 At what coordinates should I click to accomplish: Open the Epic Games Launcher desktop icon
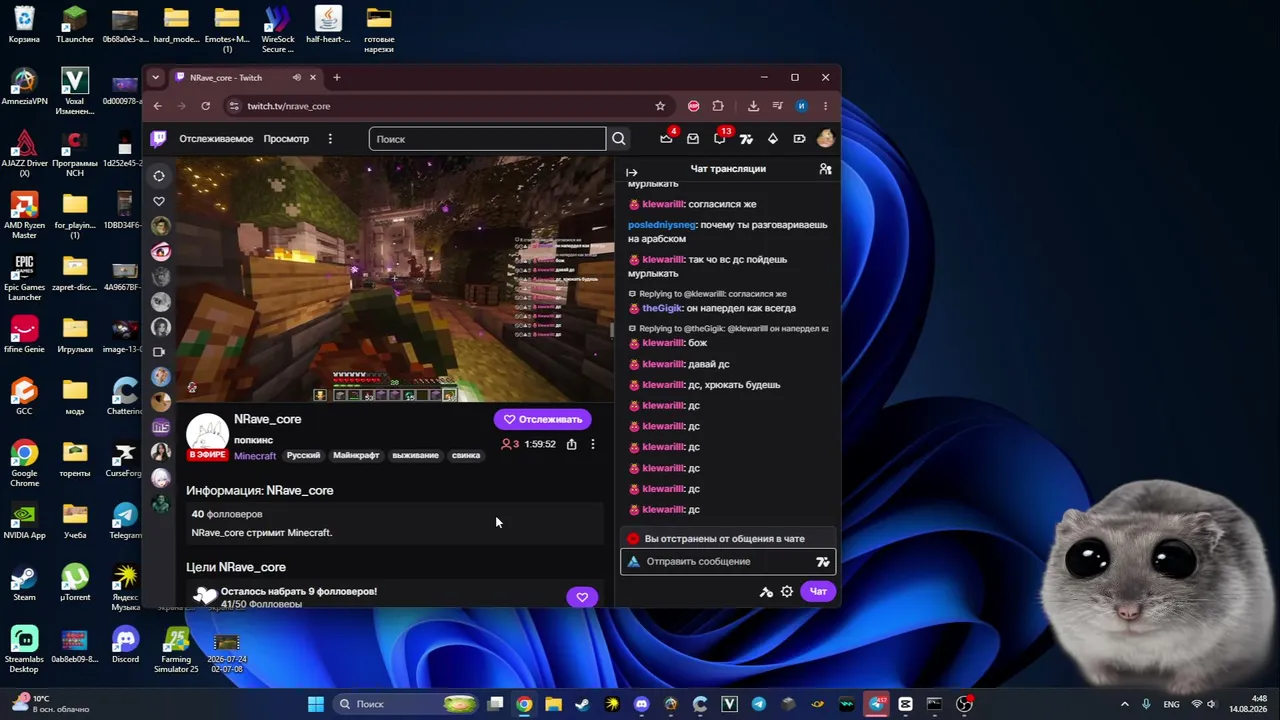pyautogui.click(x=24, y=278)
